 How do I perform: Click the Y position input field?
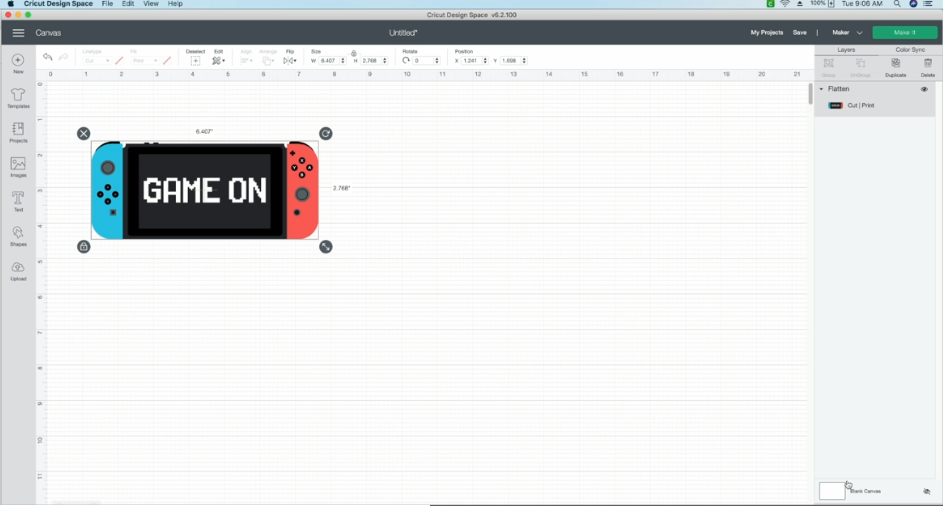(x=511, y=61)
